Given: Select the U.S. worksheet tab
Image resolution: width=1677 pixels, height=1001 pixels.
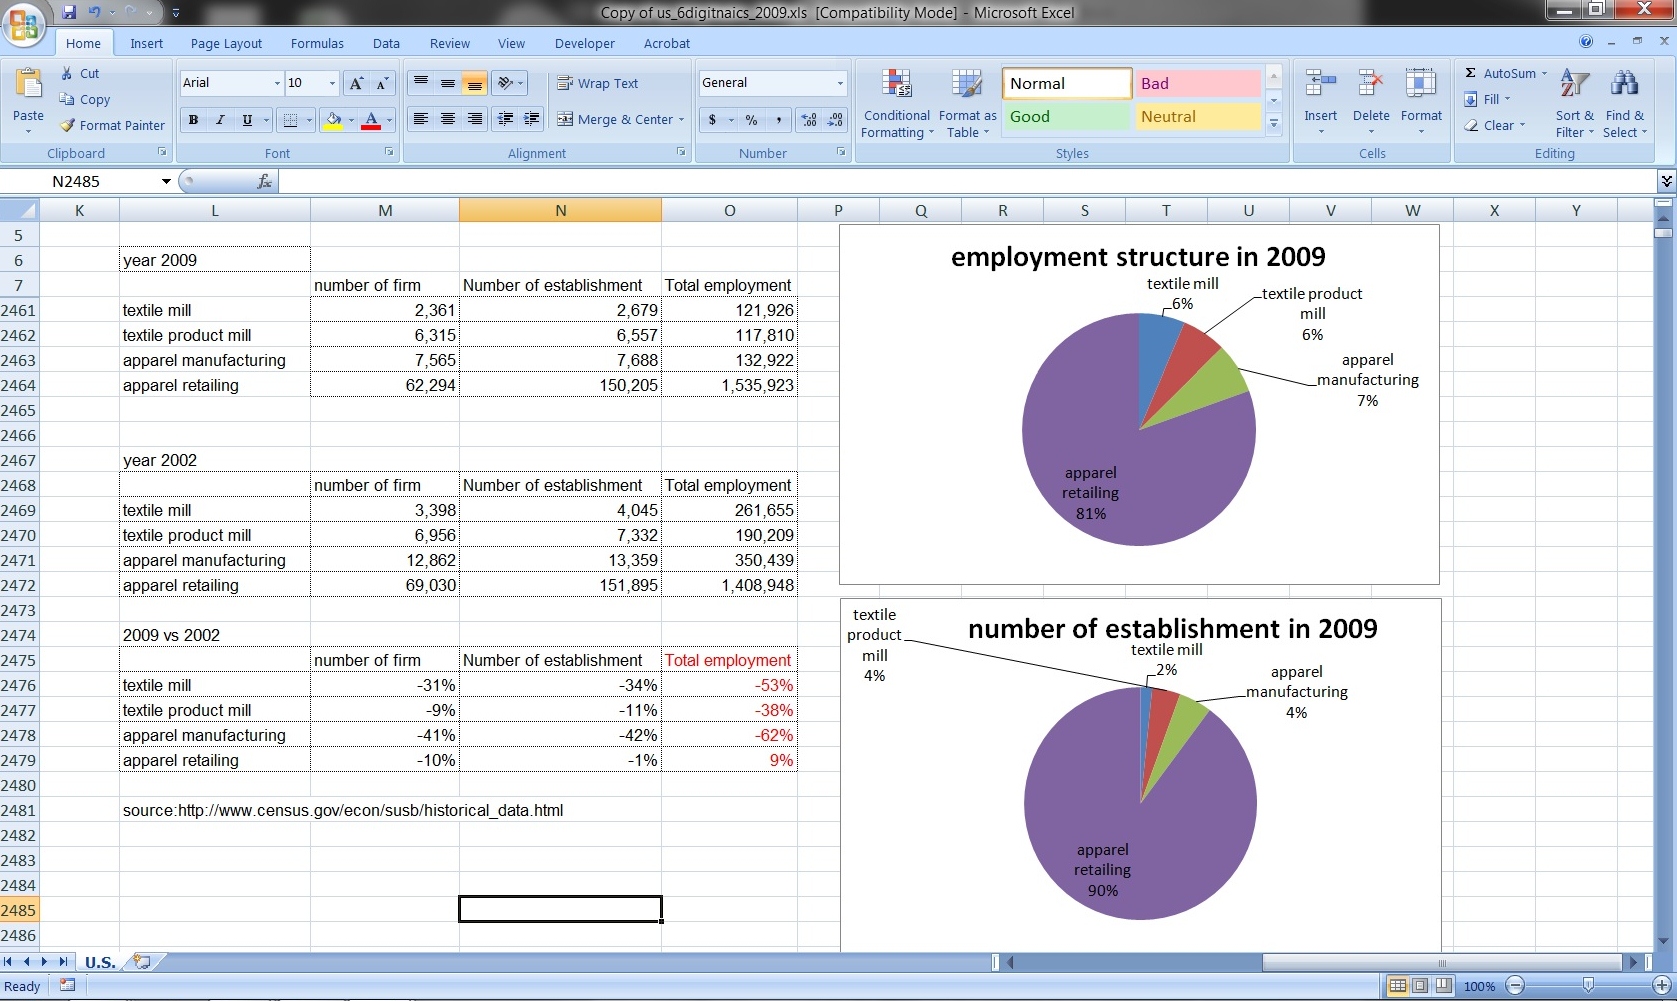Looking at the screenshot, I should pyautogui.click(x=99, y=962).
